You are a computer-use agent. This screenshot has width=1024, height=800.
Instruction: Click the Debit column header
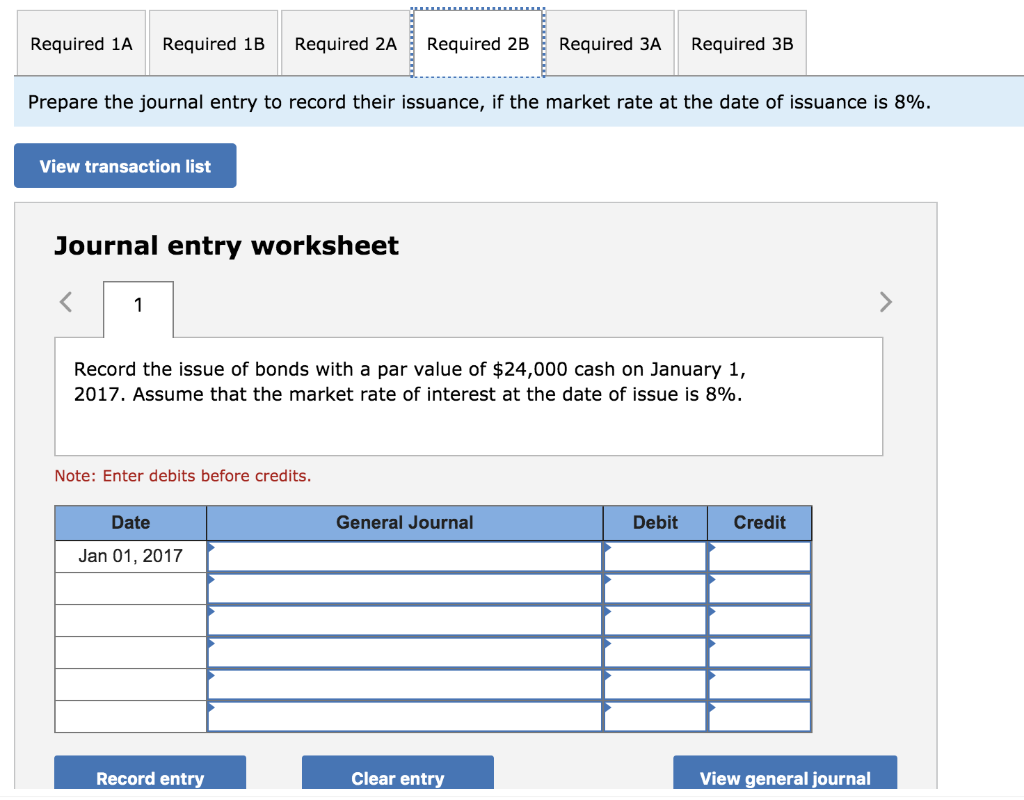coord(655,522)
